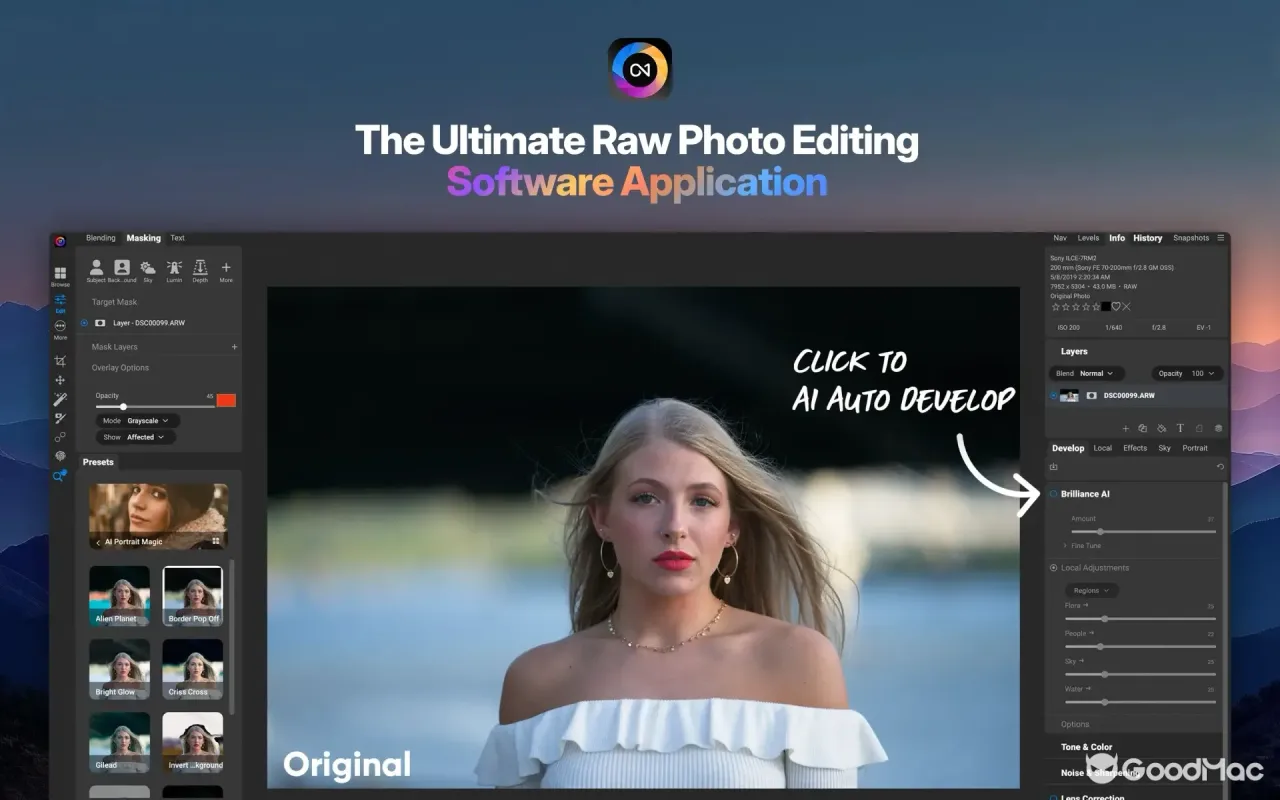Choose the Sky mask icon
Screen dimensions: 1280x800
[x=148, y=271]
